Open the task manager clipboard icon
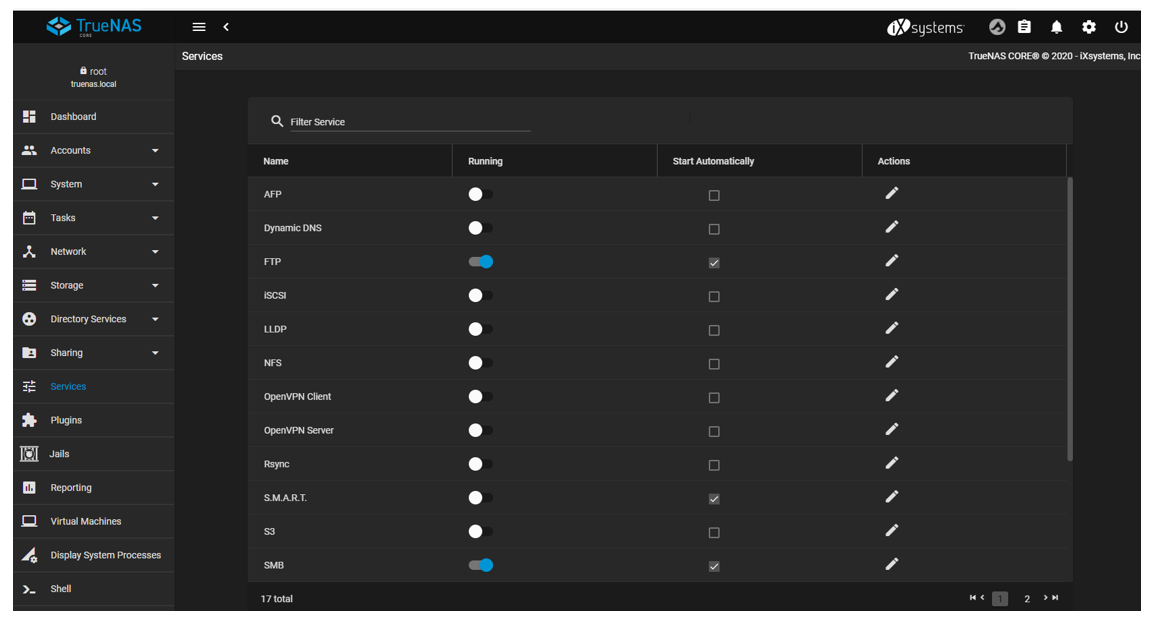This screenshot has height=624, width=1153. 1024,27
